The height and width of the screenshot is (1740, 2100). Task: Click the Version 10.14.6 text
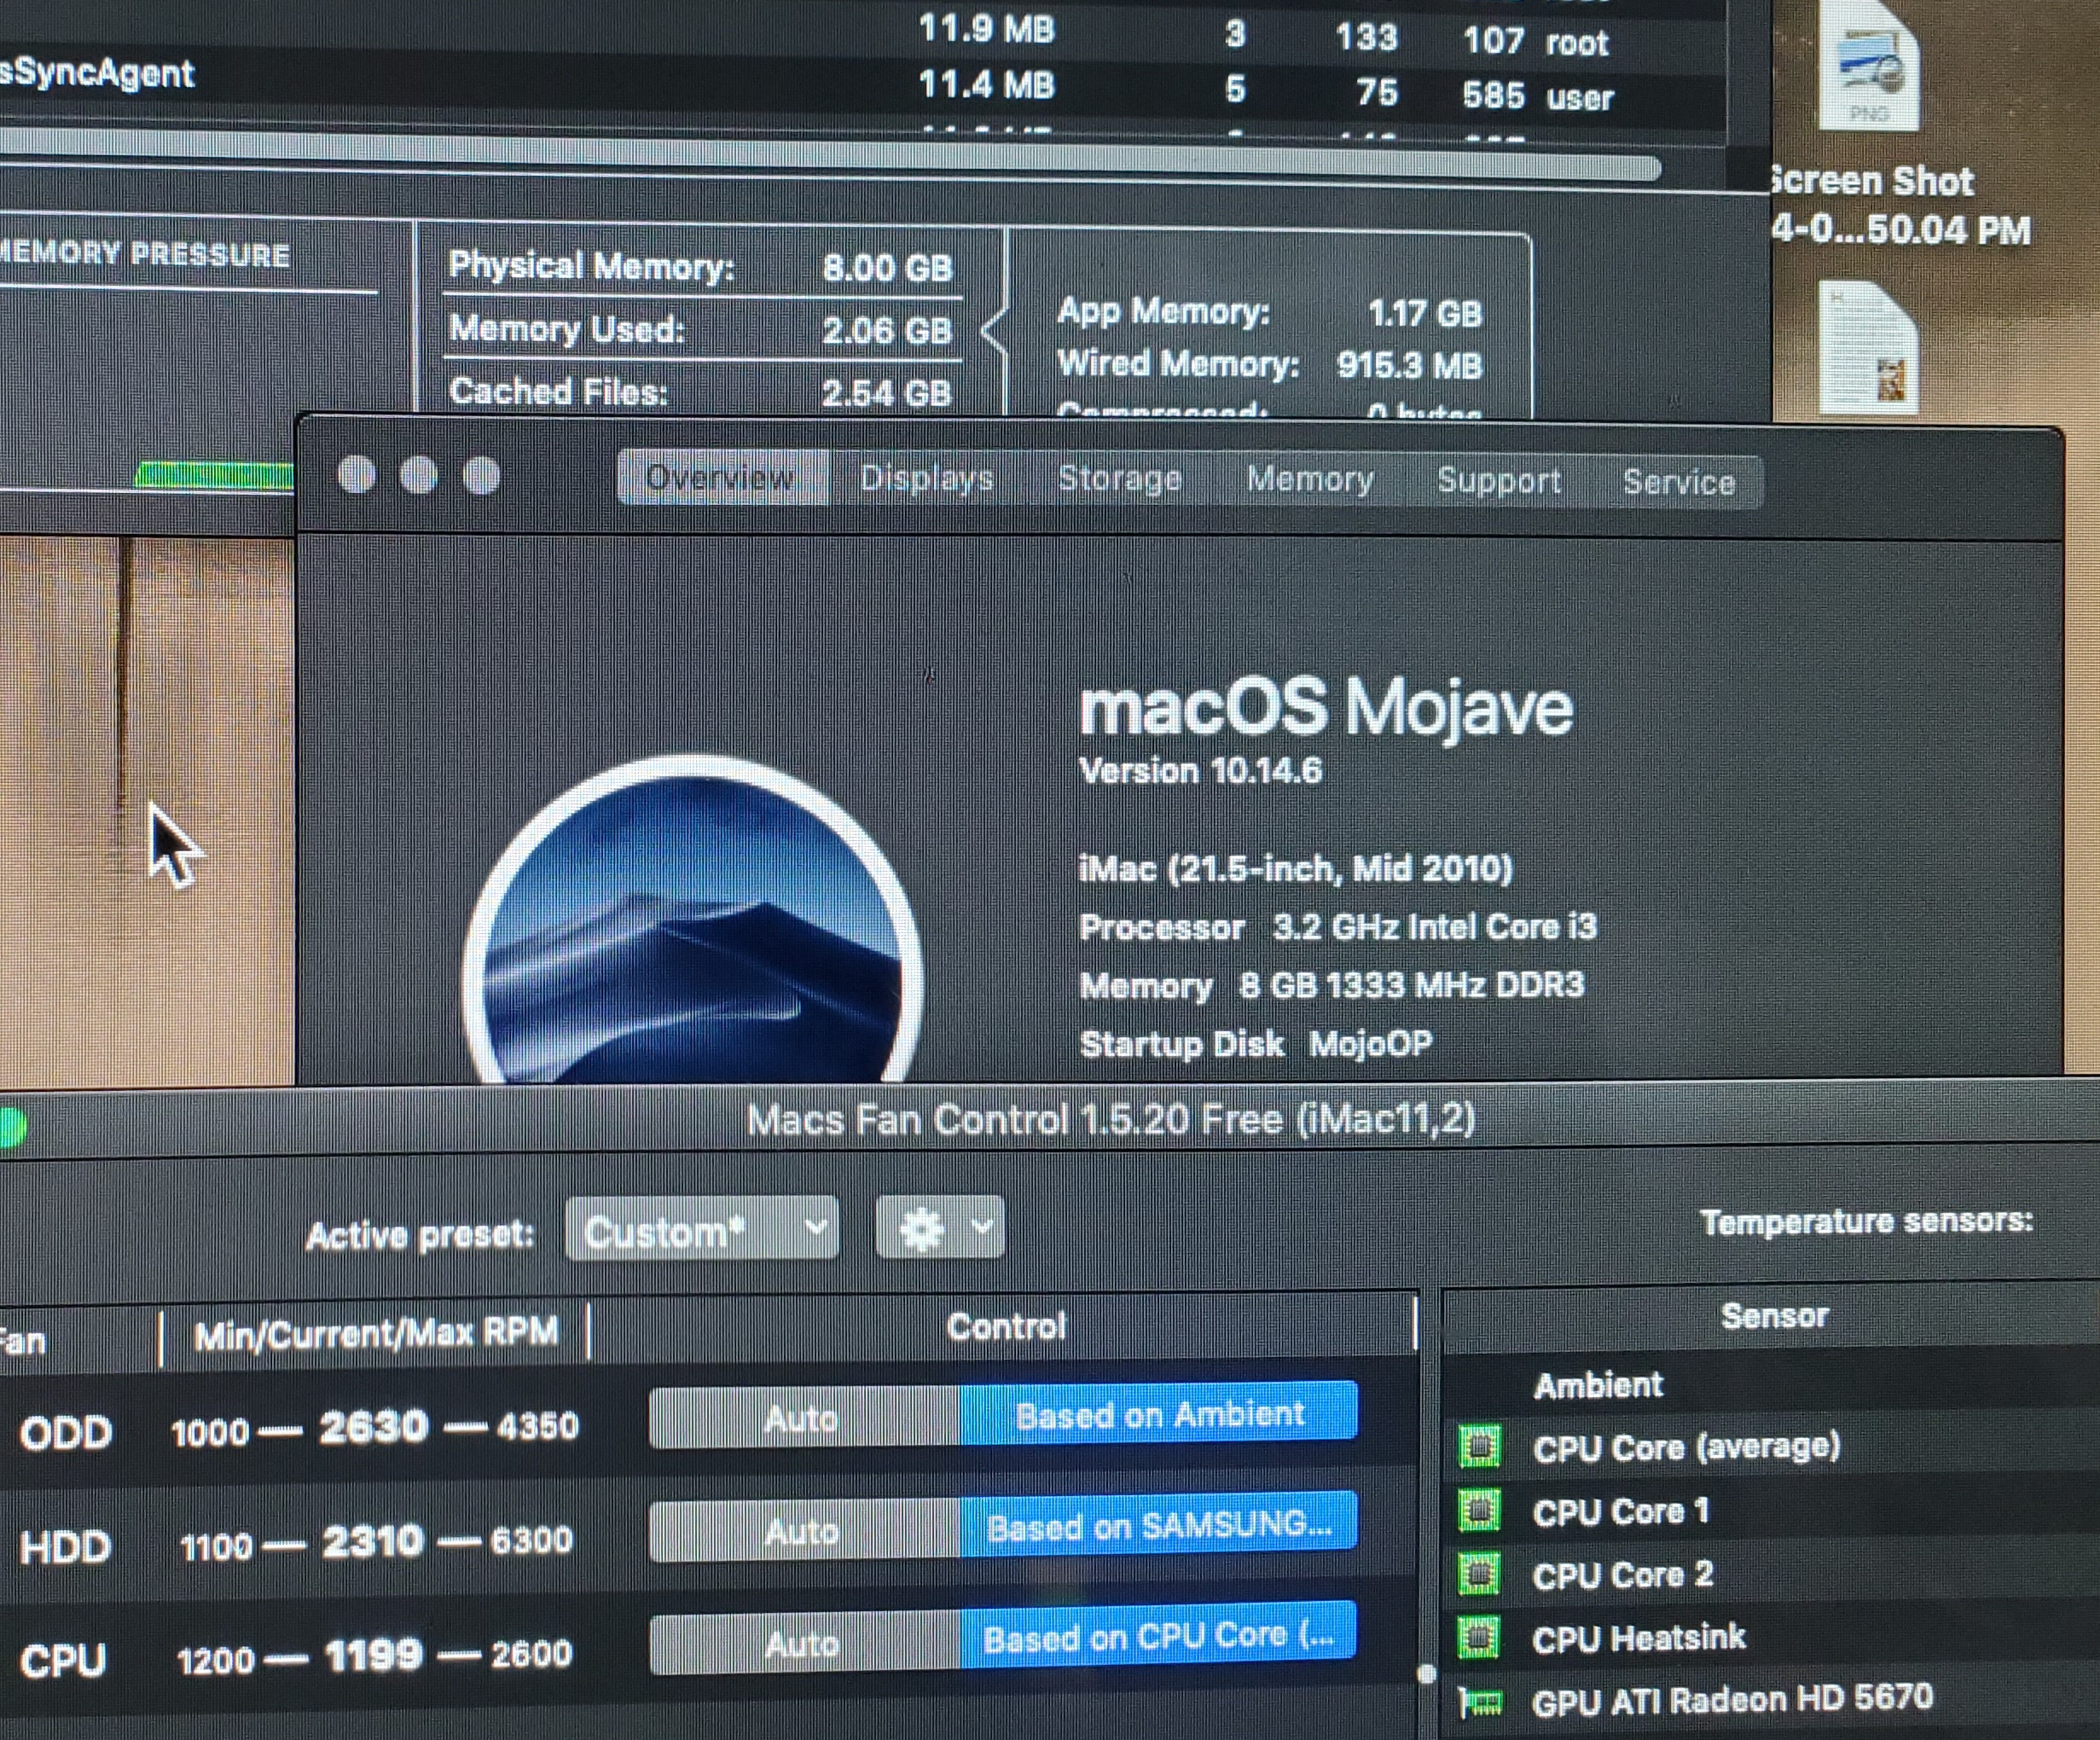(1200, 771)
